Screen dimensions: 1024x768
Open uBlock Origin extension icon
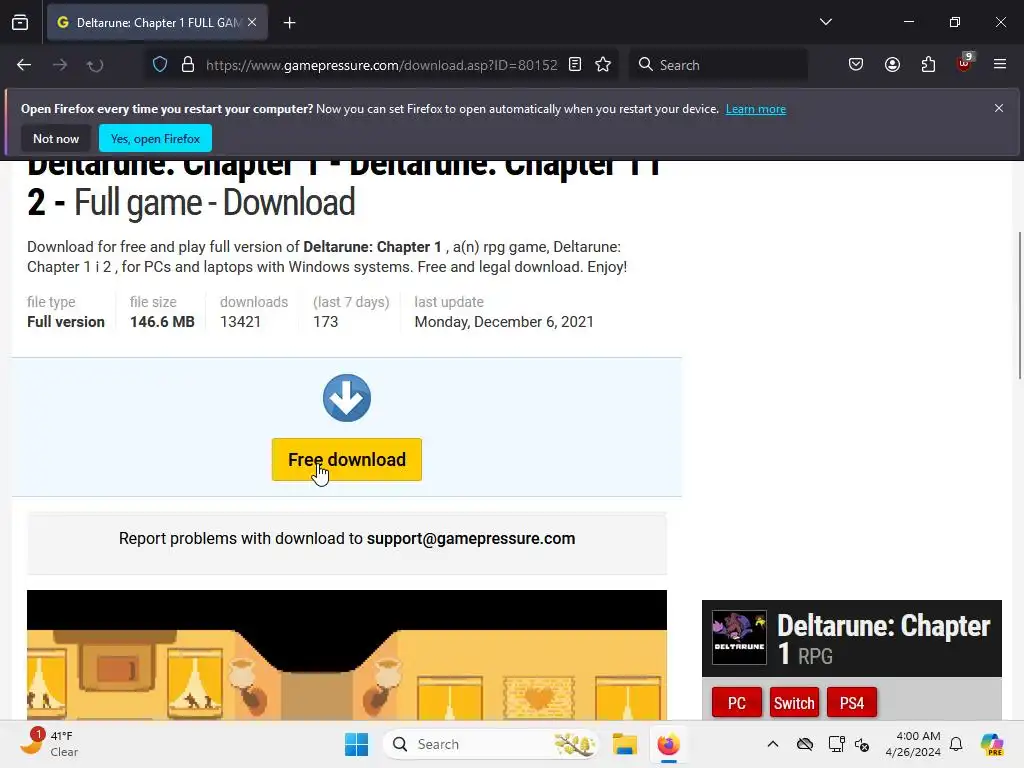[x=965, y=64]
